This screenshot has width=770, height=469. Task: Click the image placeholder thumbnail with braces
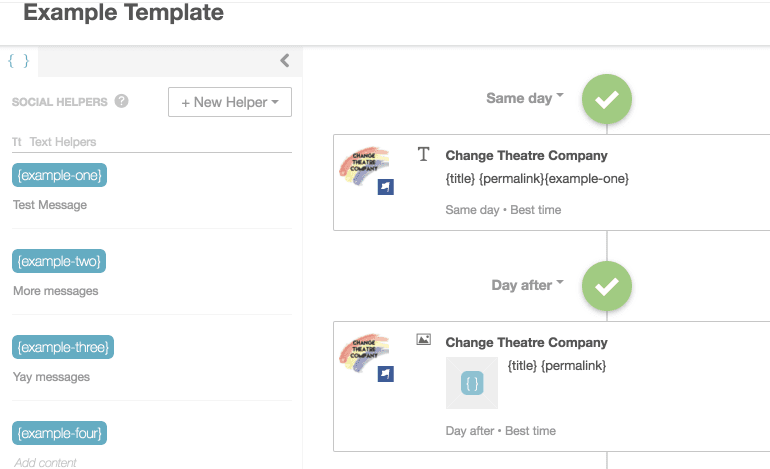tap(472, 383)
